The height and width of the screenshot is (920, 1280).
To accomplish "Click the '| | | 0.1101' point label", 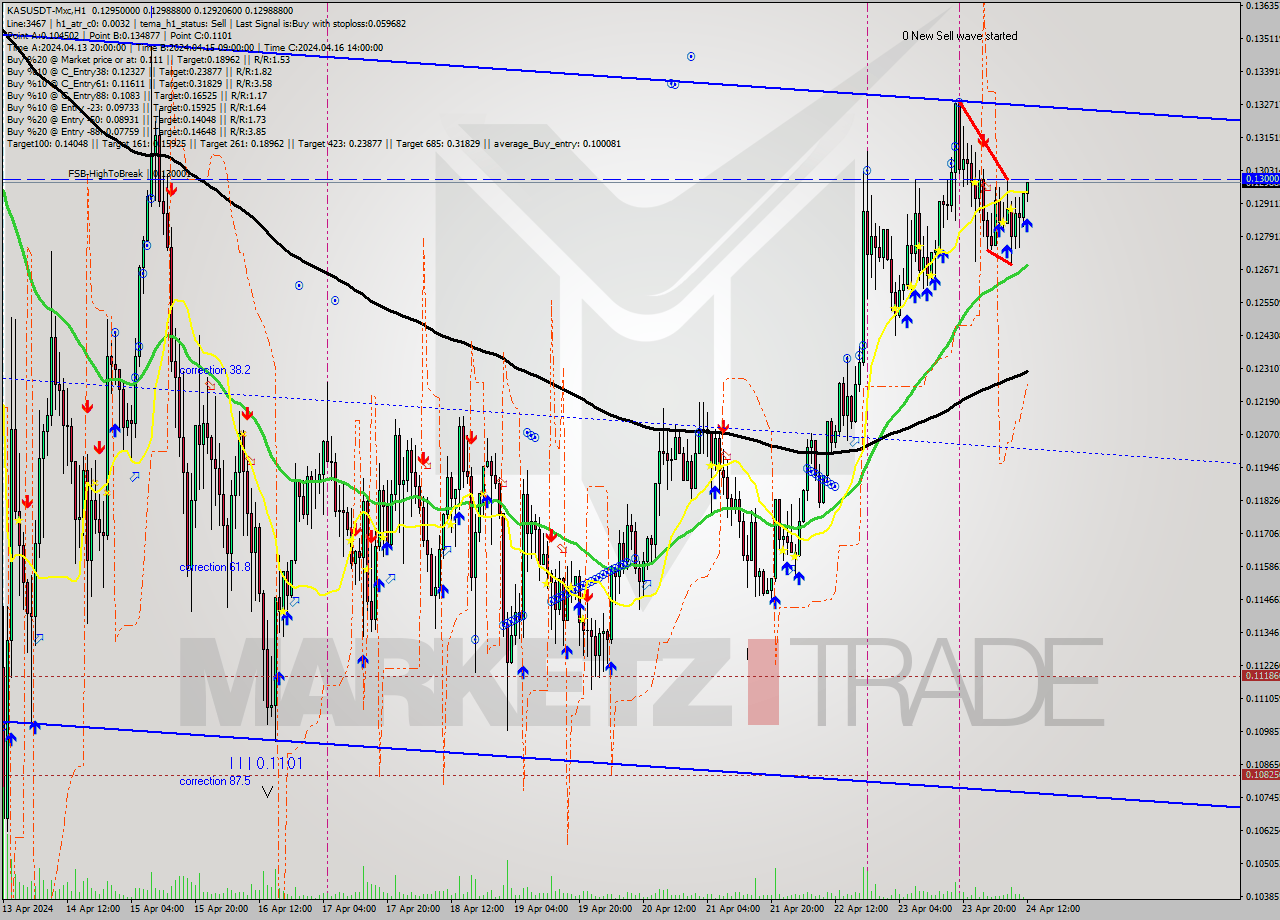I will click(266, 763).
